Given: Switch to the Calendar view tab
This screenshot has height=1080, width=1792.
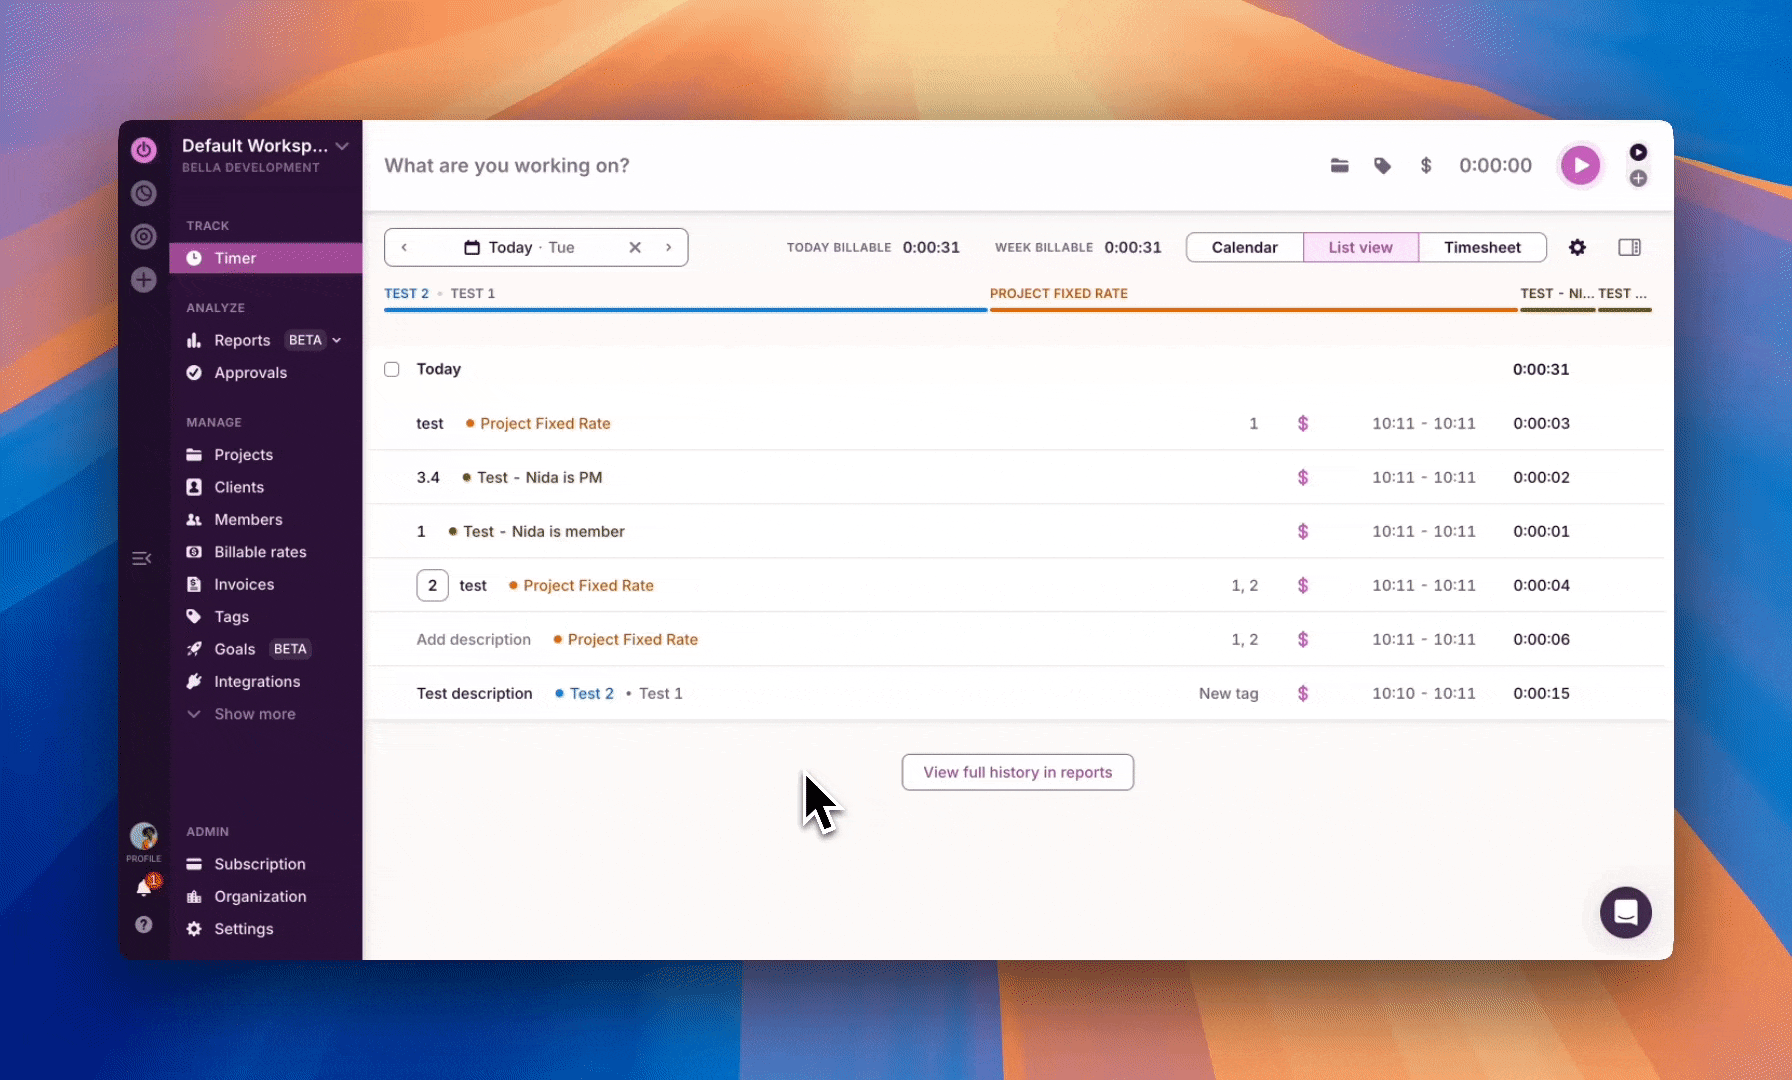Looking at the screenshot, I should pyautogui.click(x=1244, y=247).
